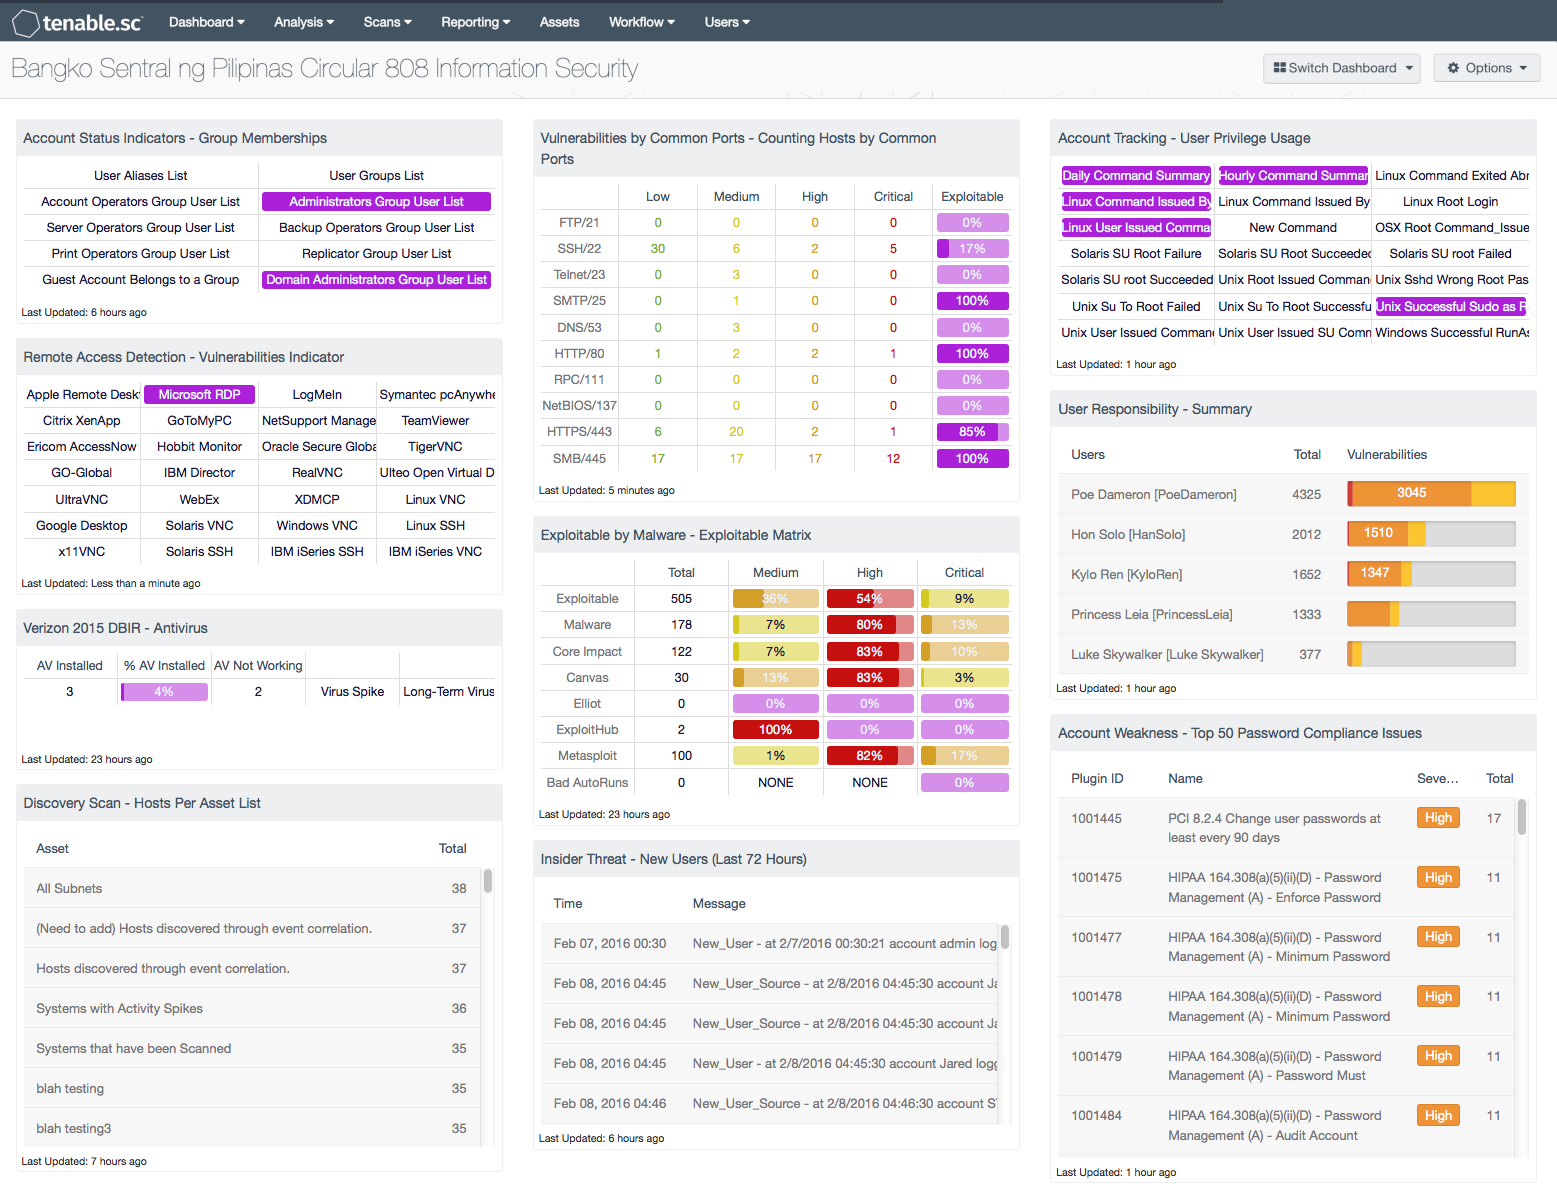Click Account Operators Group User List
Viewport: 1557px width, 1202px height.
140,201
